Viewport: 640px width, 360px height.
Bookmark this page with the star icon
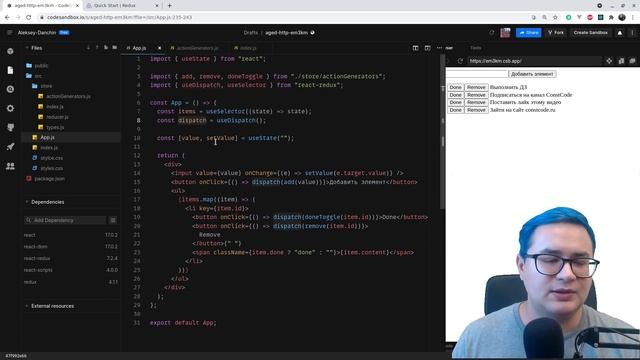pos(555,17)
